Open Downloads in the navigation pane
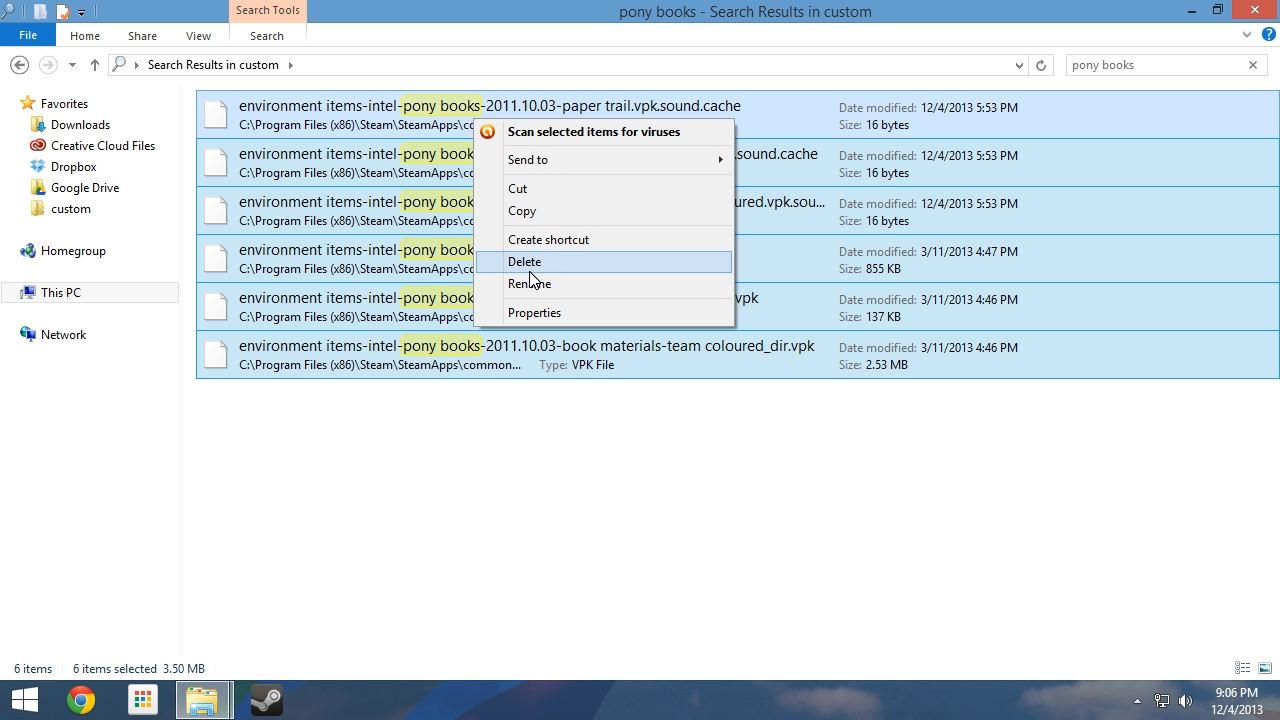The height and width of the screenshot is (720, 1280). pyautogui.click(x=80, y=125)
